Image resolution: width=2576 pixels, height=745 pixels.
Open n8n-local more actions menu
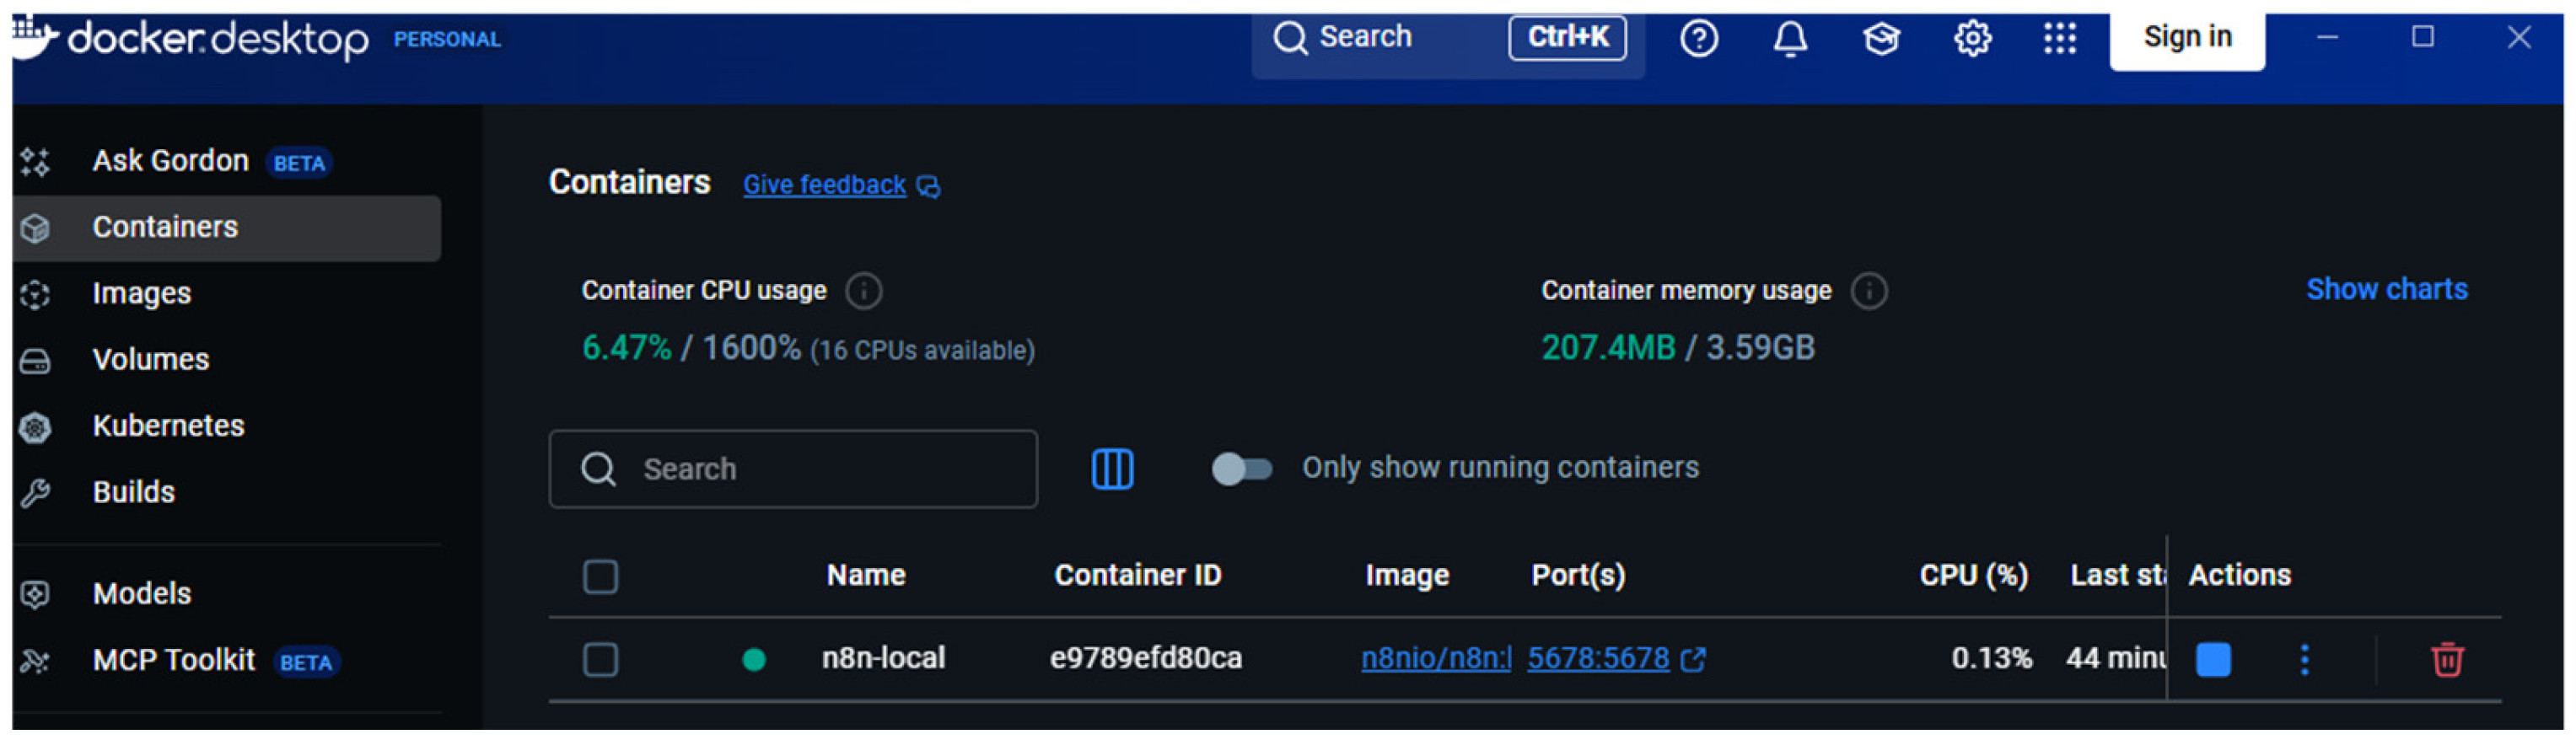click(2304, 659)
